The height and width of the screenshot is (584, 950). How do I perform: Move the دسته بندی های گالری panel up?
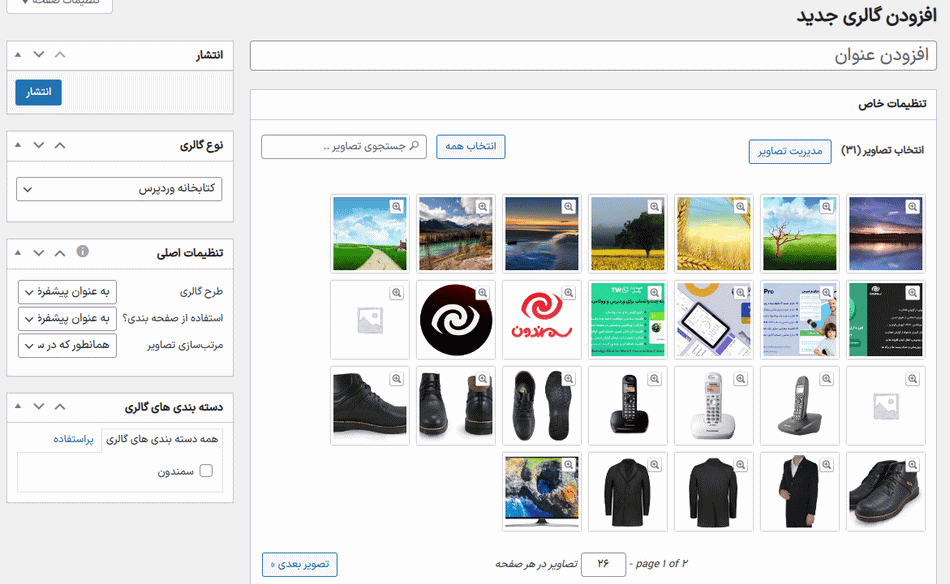click(x=59, y=406)
